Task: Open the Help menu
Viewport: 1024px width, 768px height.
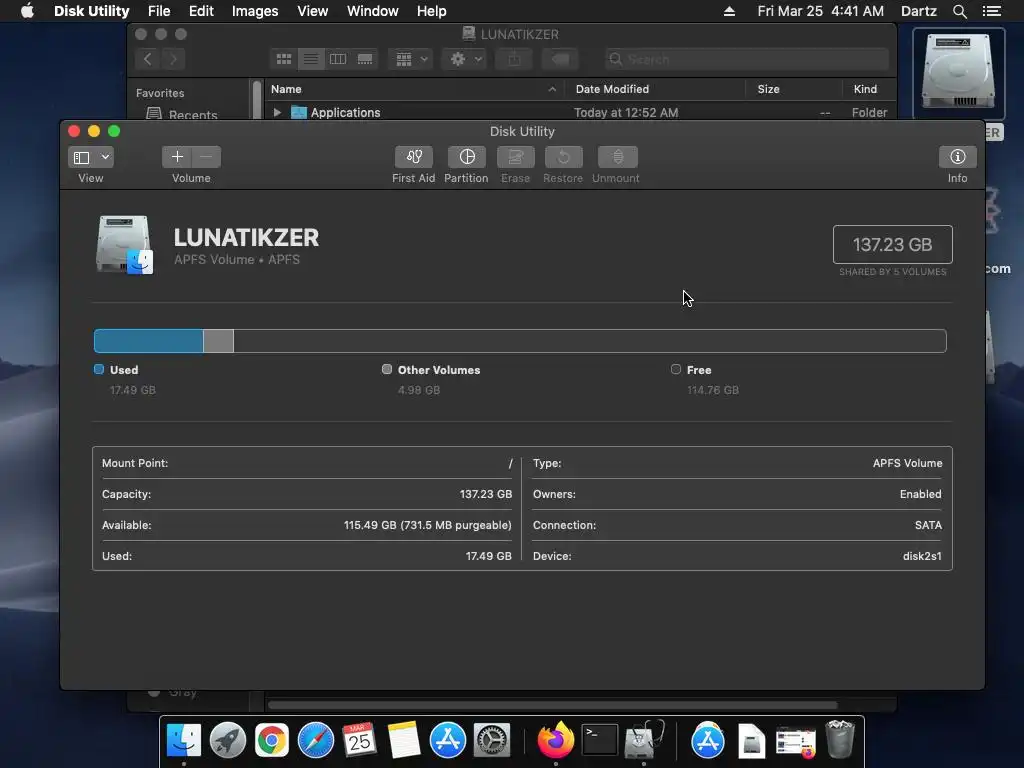Action: [x=432, y=11]
